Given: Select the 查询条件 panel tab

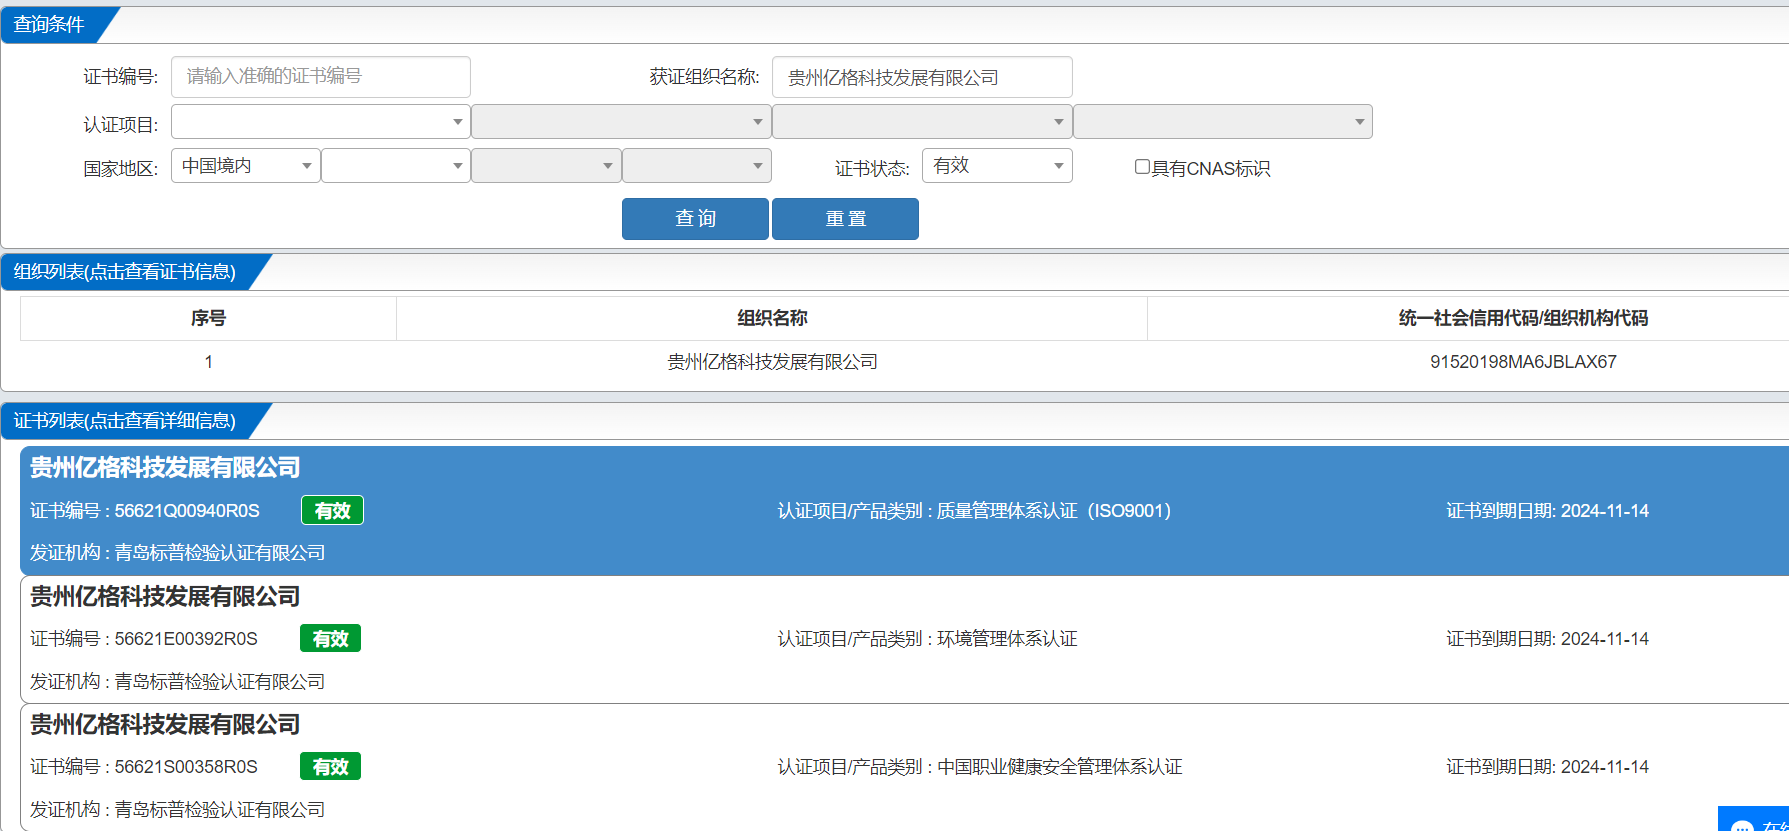Looking at the screenshot, I should click(49, 24).
